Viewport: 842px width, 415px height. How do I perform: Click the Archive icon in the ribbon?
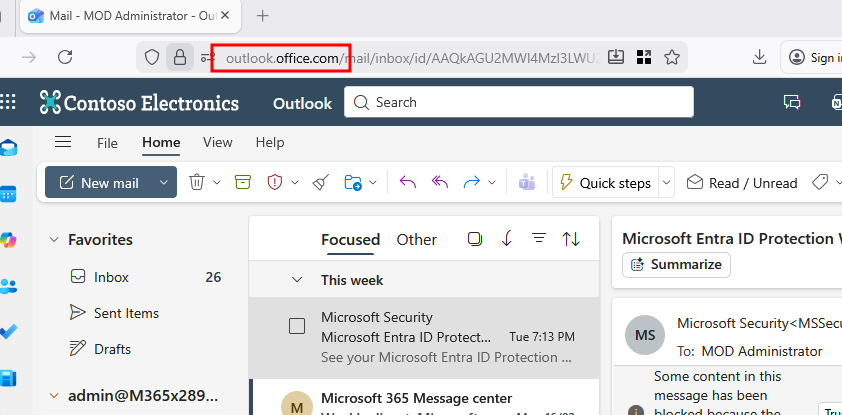tap(242, 182)
